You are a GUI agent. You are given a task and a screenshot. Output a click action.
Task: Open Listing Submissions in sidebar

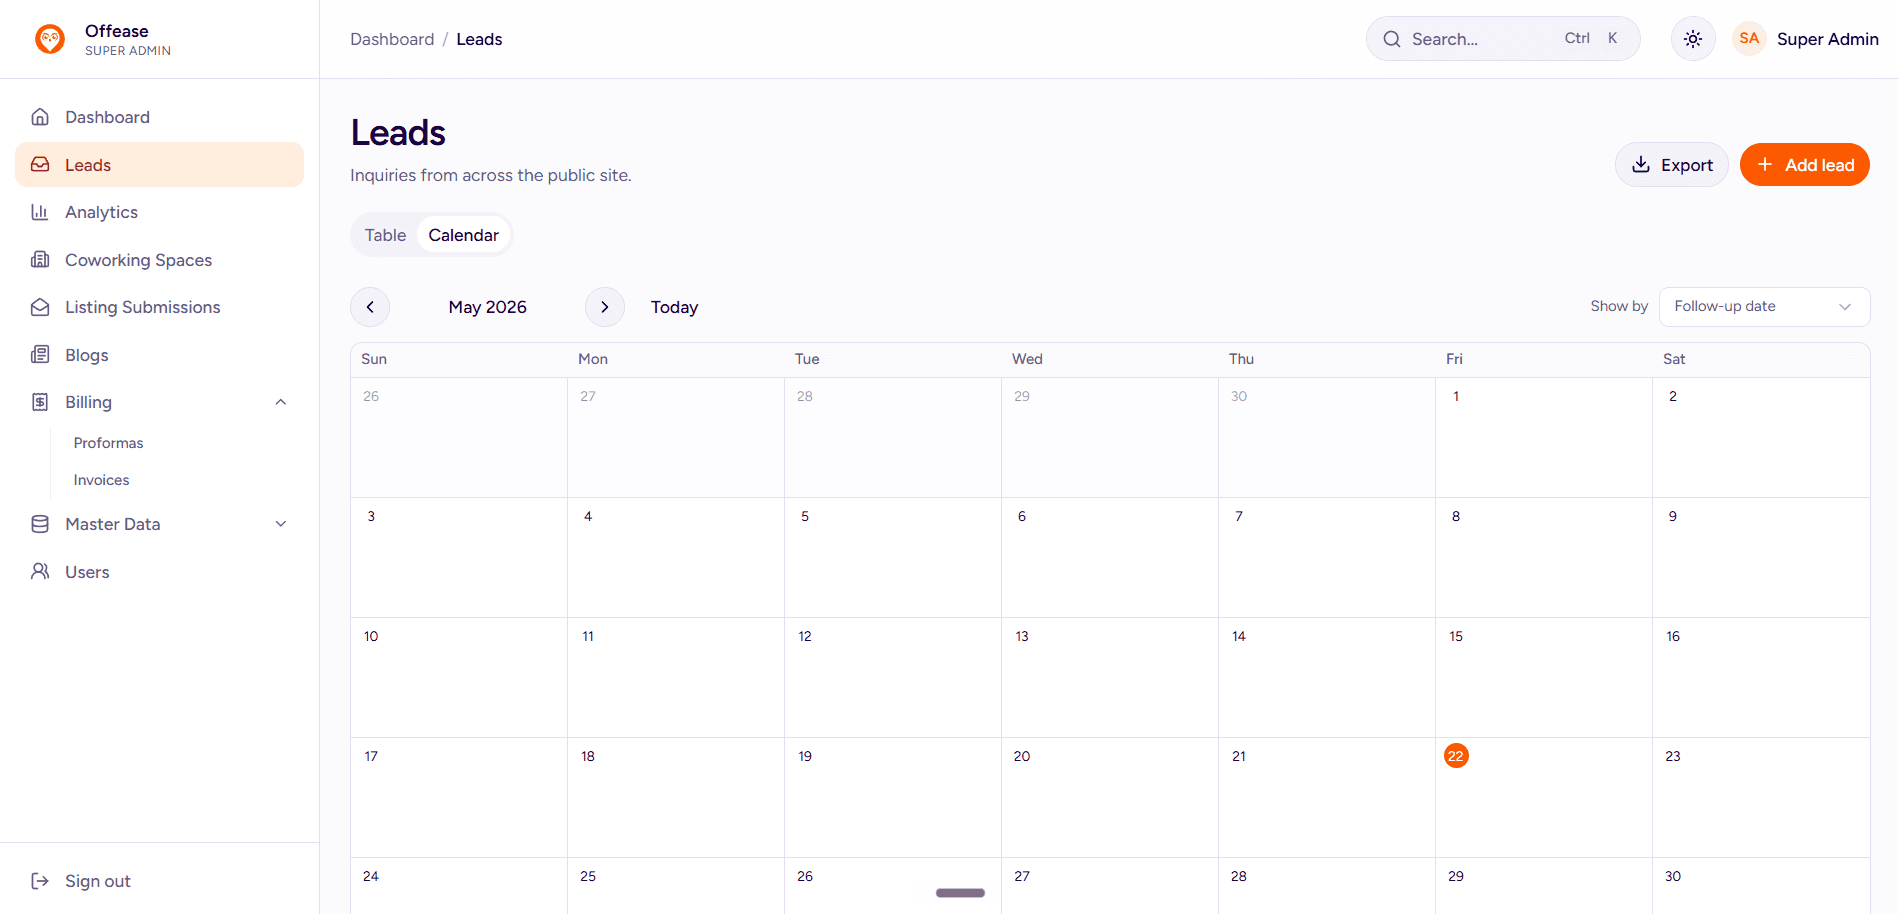(x=160, y=307)
